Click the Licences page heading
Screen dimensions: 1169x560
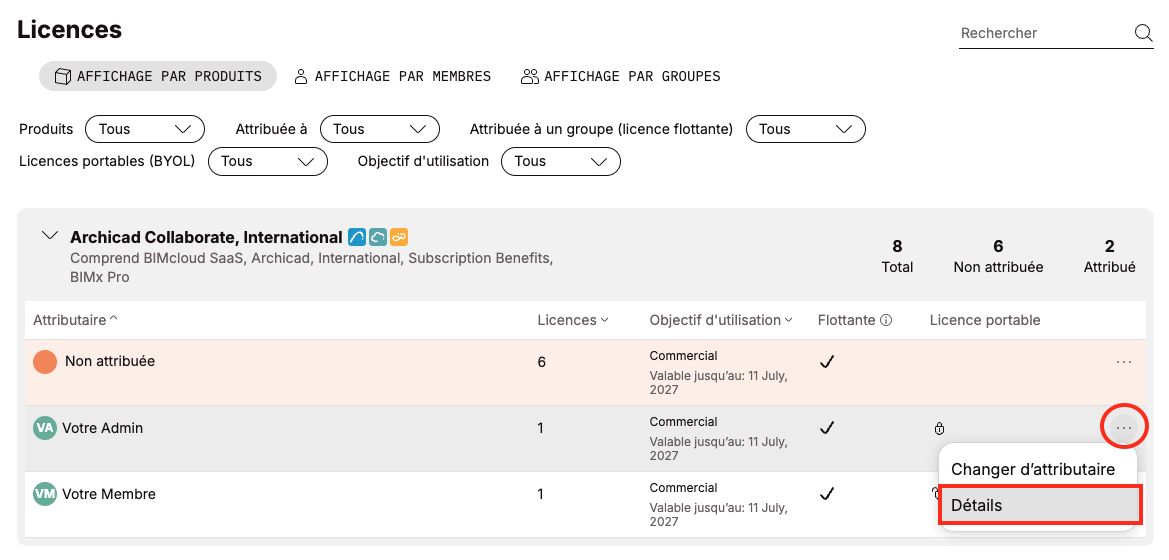[69, 30]
